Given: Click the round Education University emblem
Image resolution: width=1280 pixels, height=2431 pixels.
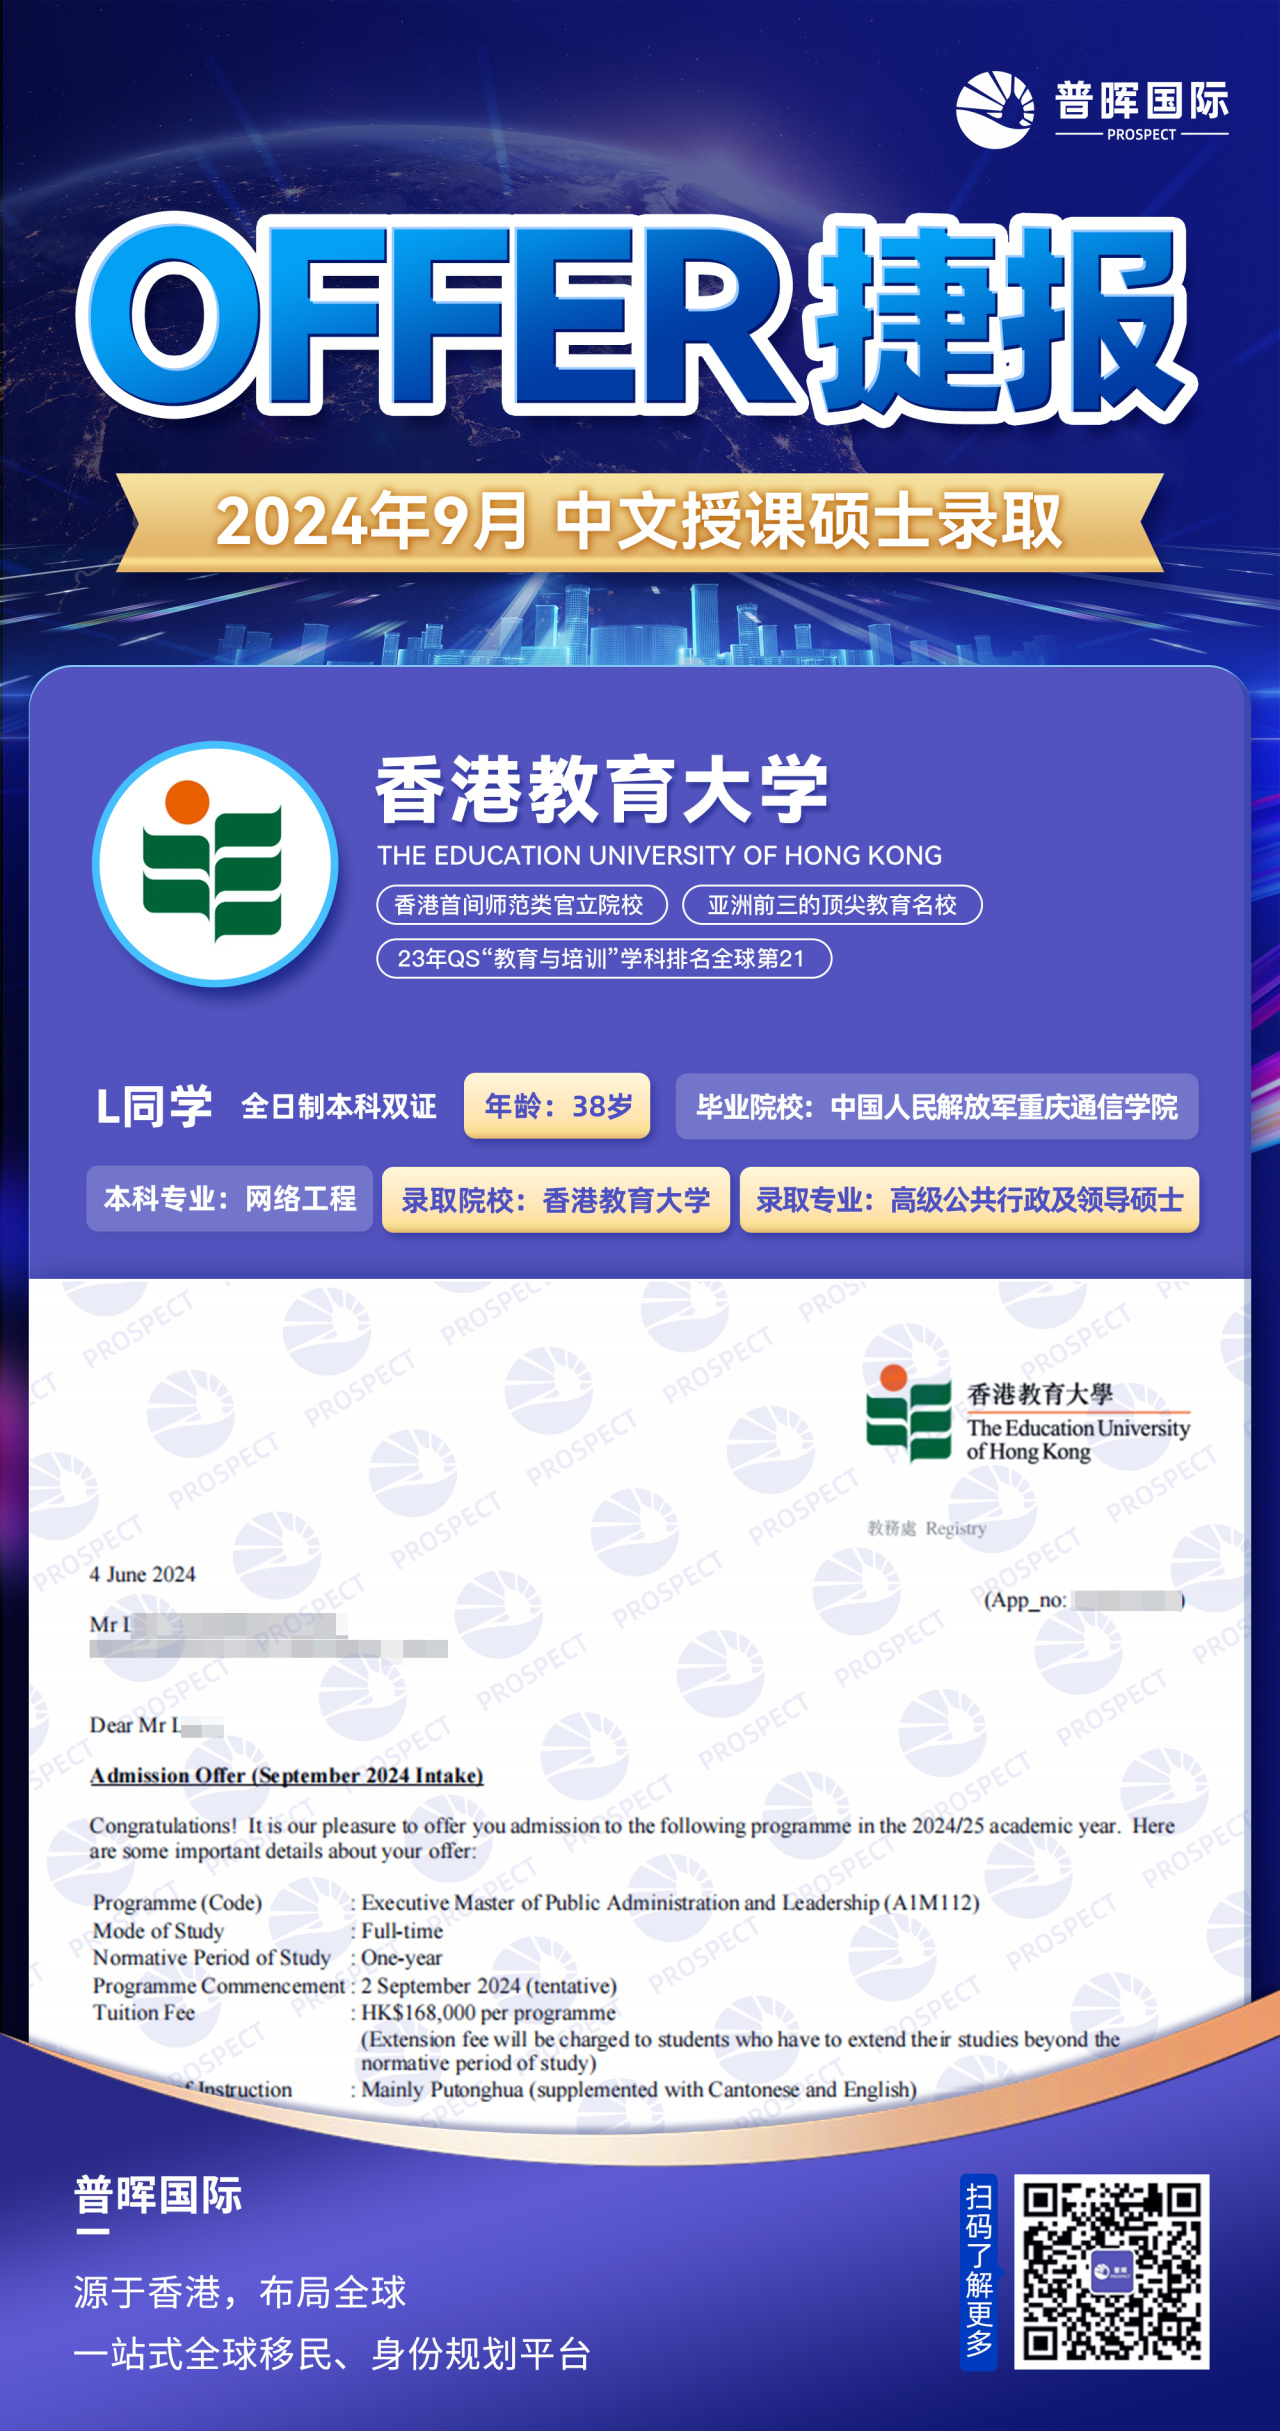Looking at the screenshot, I should point(215,864).
